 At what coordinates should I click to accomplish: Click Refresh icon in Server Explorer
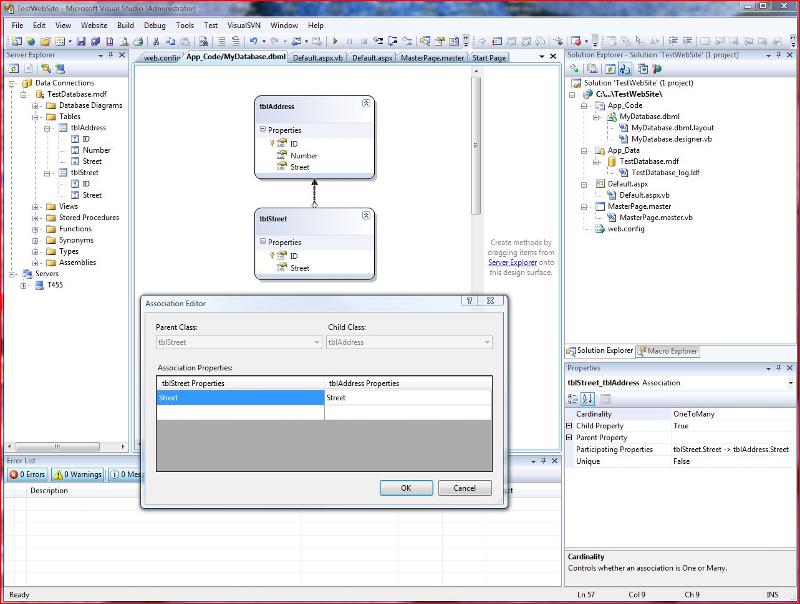click(14, 68)
